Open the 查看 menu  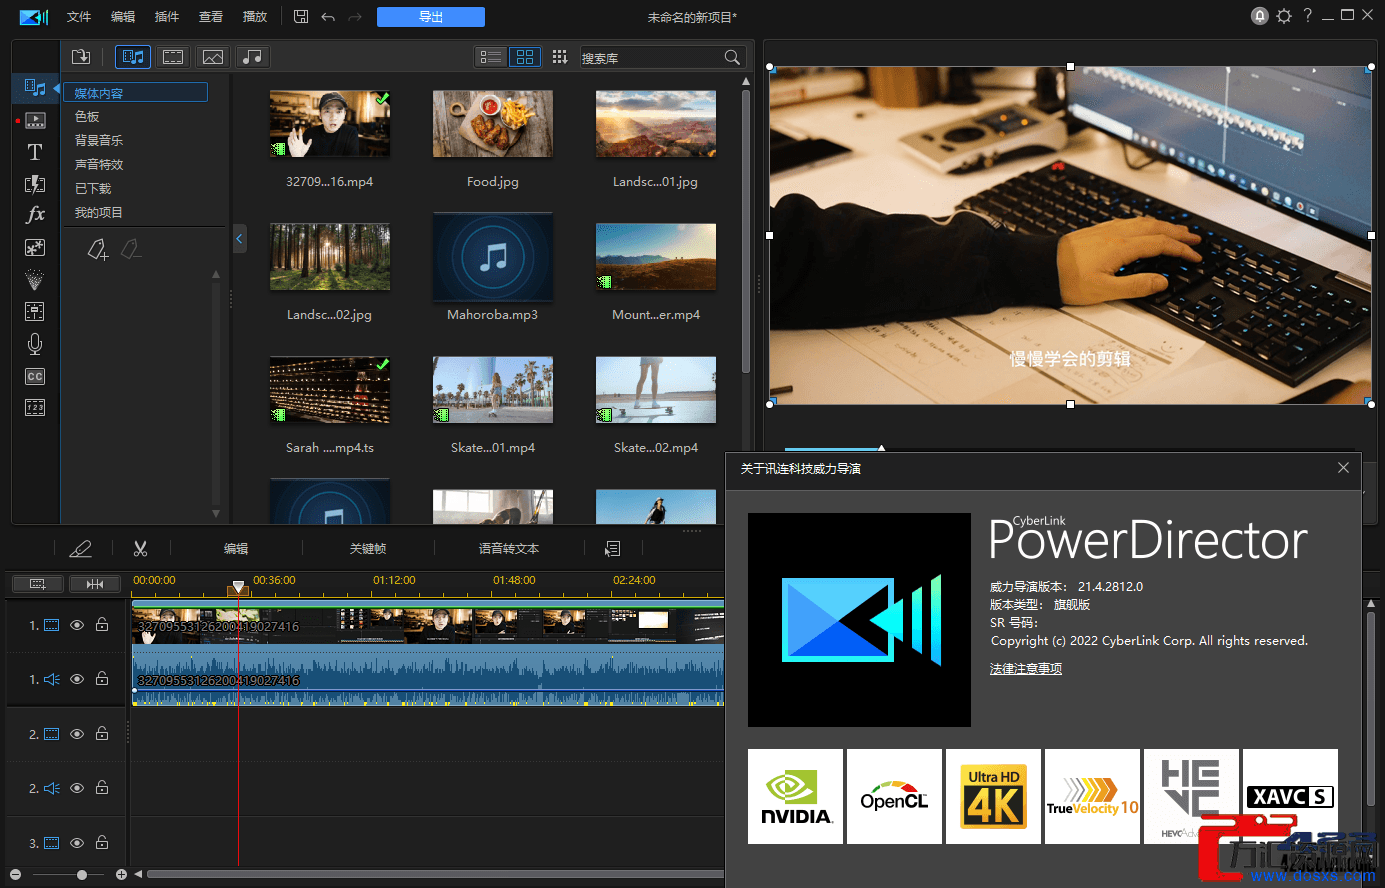click(x=211, y=17)
